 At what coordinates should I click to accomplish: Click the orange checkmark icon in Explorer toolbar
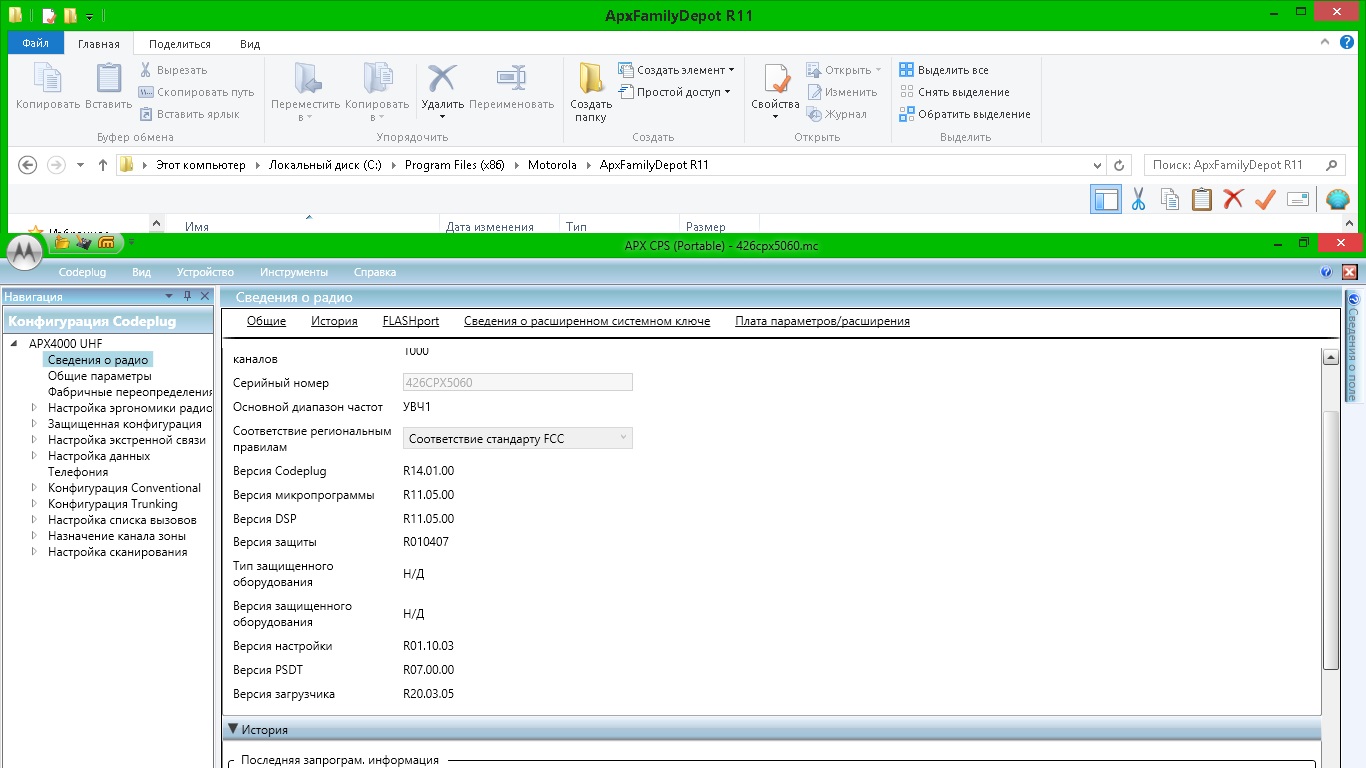click(1265, 199)
